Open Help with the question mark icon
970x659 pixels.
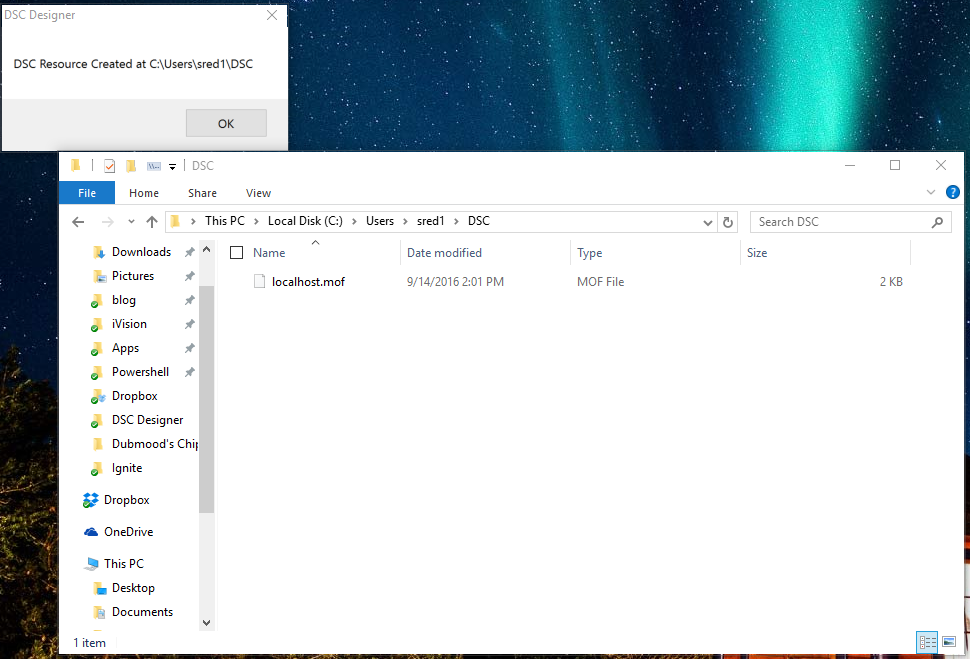click(x=953, y=192)
